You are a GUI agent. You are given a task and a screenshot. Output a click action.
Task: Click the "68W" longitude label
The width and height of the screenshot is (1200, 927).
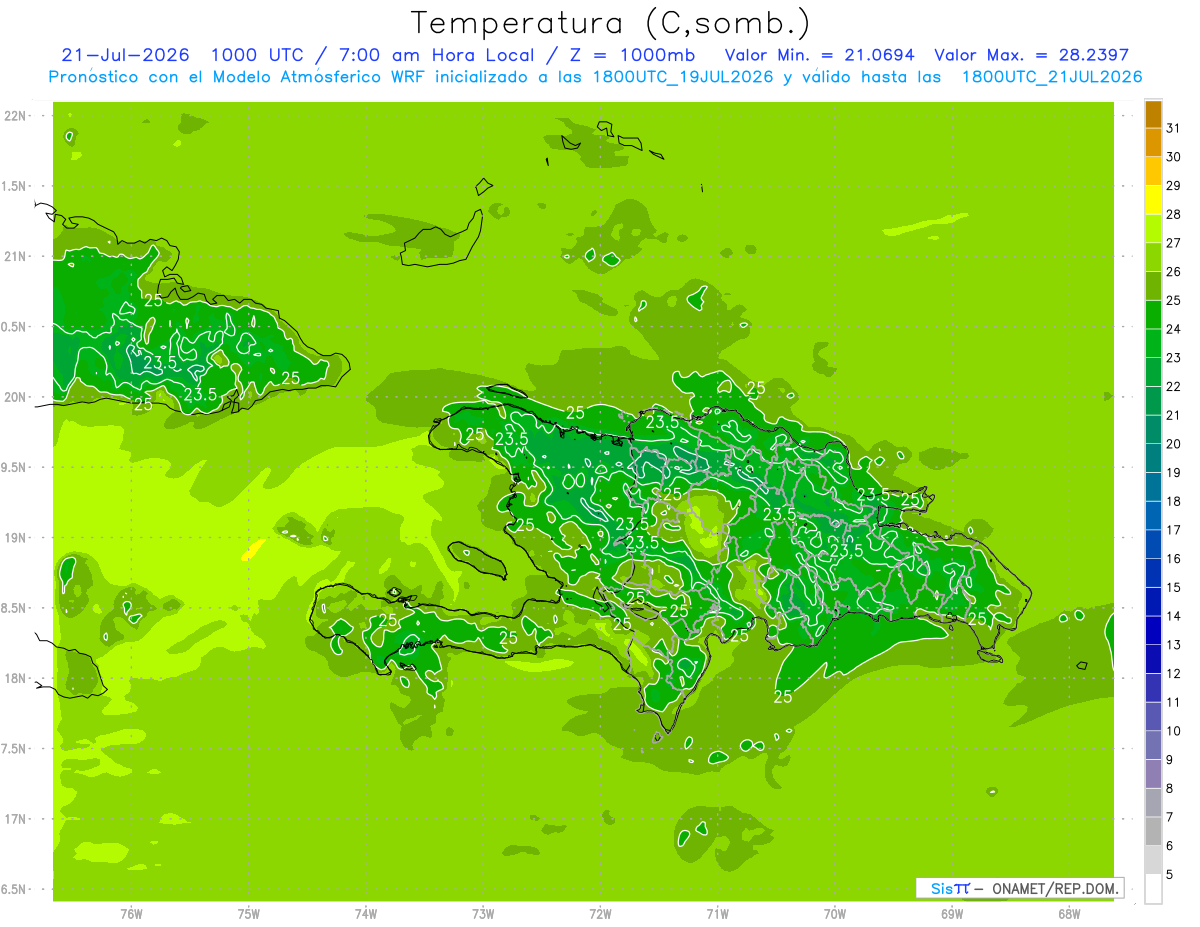(x=1068, y=914)
